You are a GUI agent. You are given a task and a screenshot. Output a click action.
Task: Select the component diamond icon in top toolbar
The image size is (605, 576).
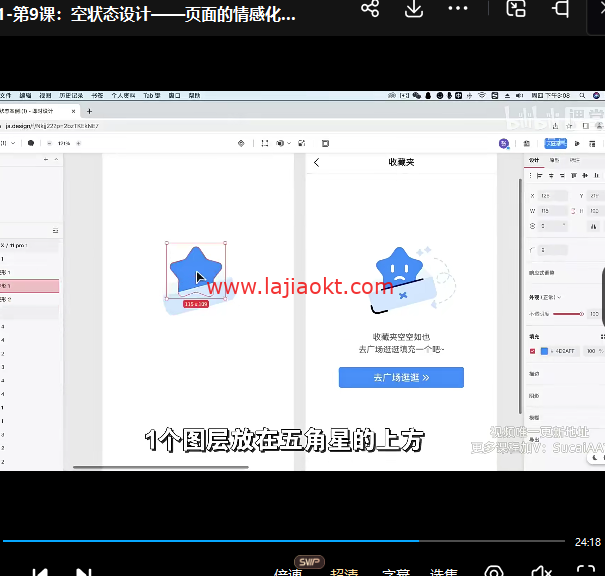[241, 144]
